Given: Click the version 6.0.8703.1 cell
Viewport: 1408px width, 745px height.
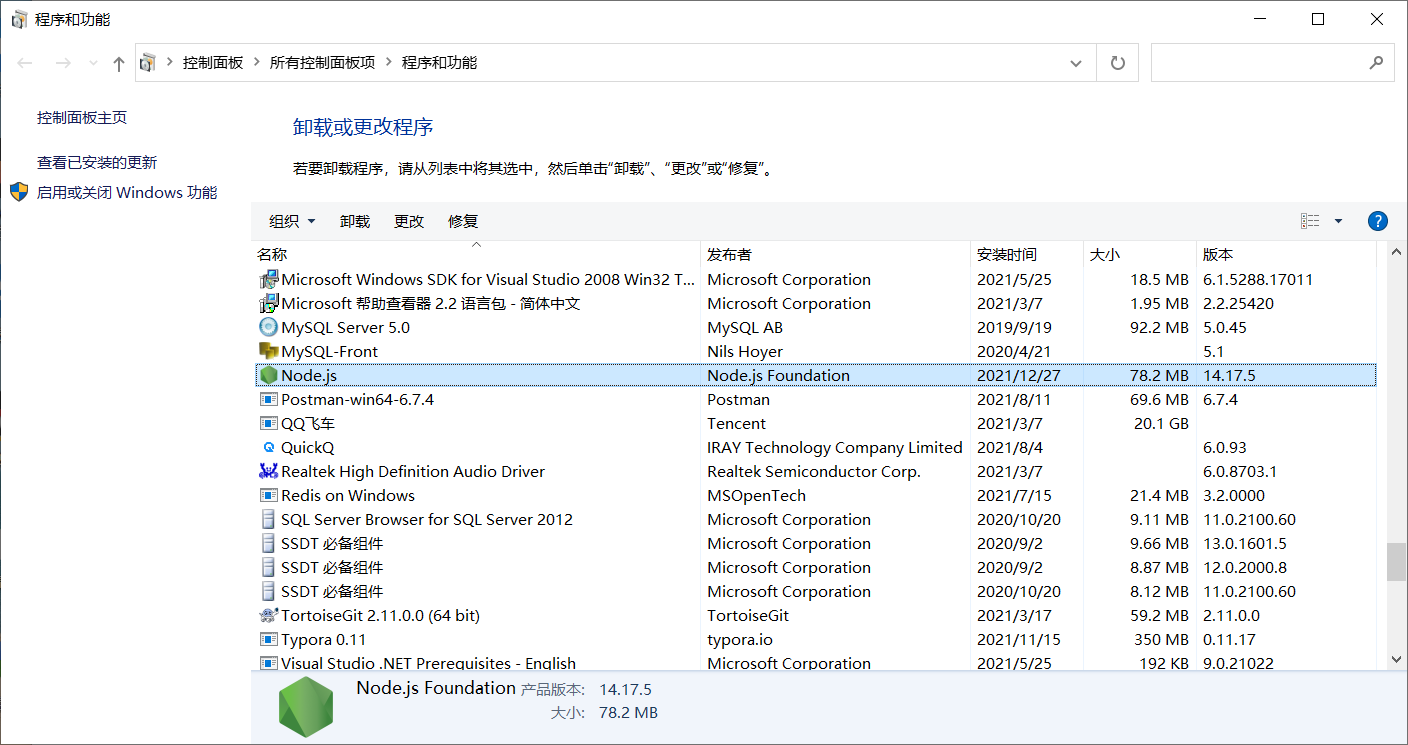Looking at the screenshot, I should 1241,471.
